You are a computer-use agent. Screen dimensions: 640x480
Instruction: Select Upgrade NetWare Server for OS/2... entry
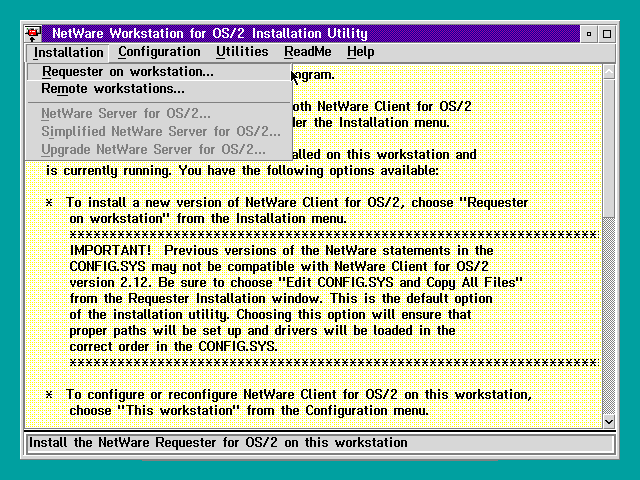point(160,149)
